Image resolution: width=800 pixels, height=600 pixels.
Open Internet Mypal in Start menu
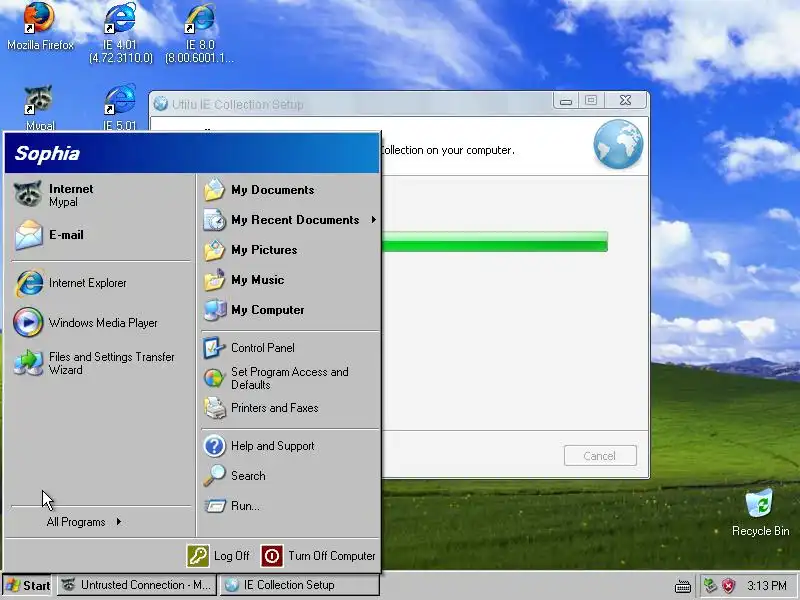(x=101, y=195)
